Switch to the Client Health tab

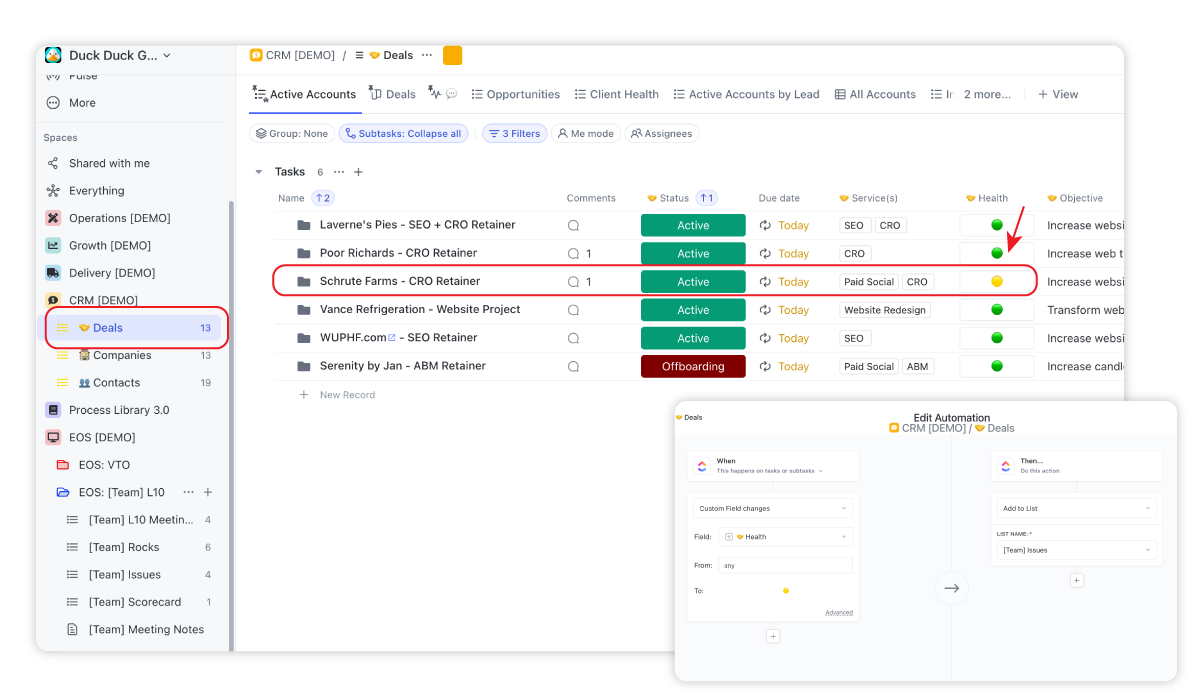(x=616, y=94)
